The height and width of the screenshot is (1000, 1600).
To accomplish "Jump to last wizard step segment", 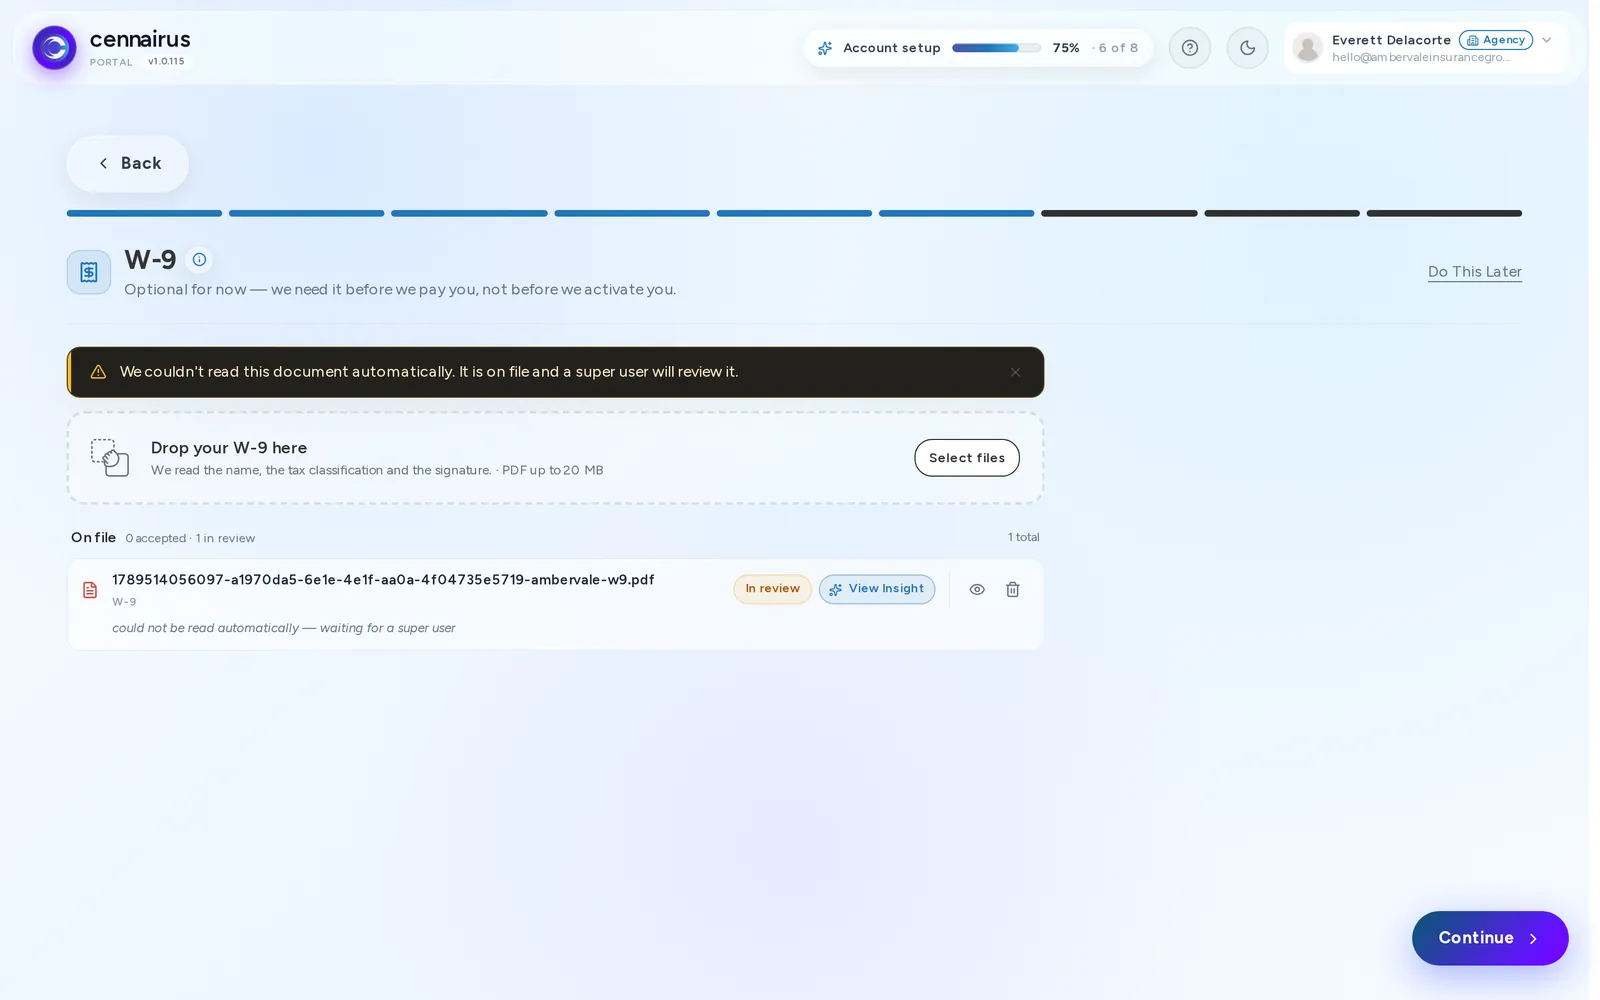I will click(1444, 213).
